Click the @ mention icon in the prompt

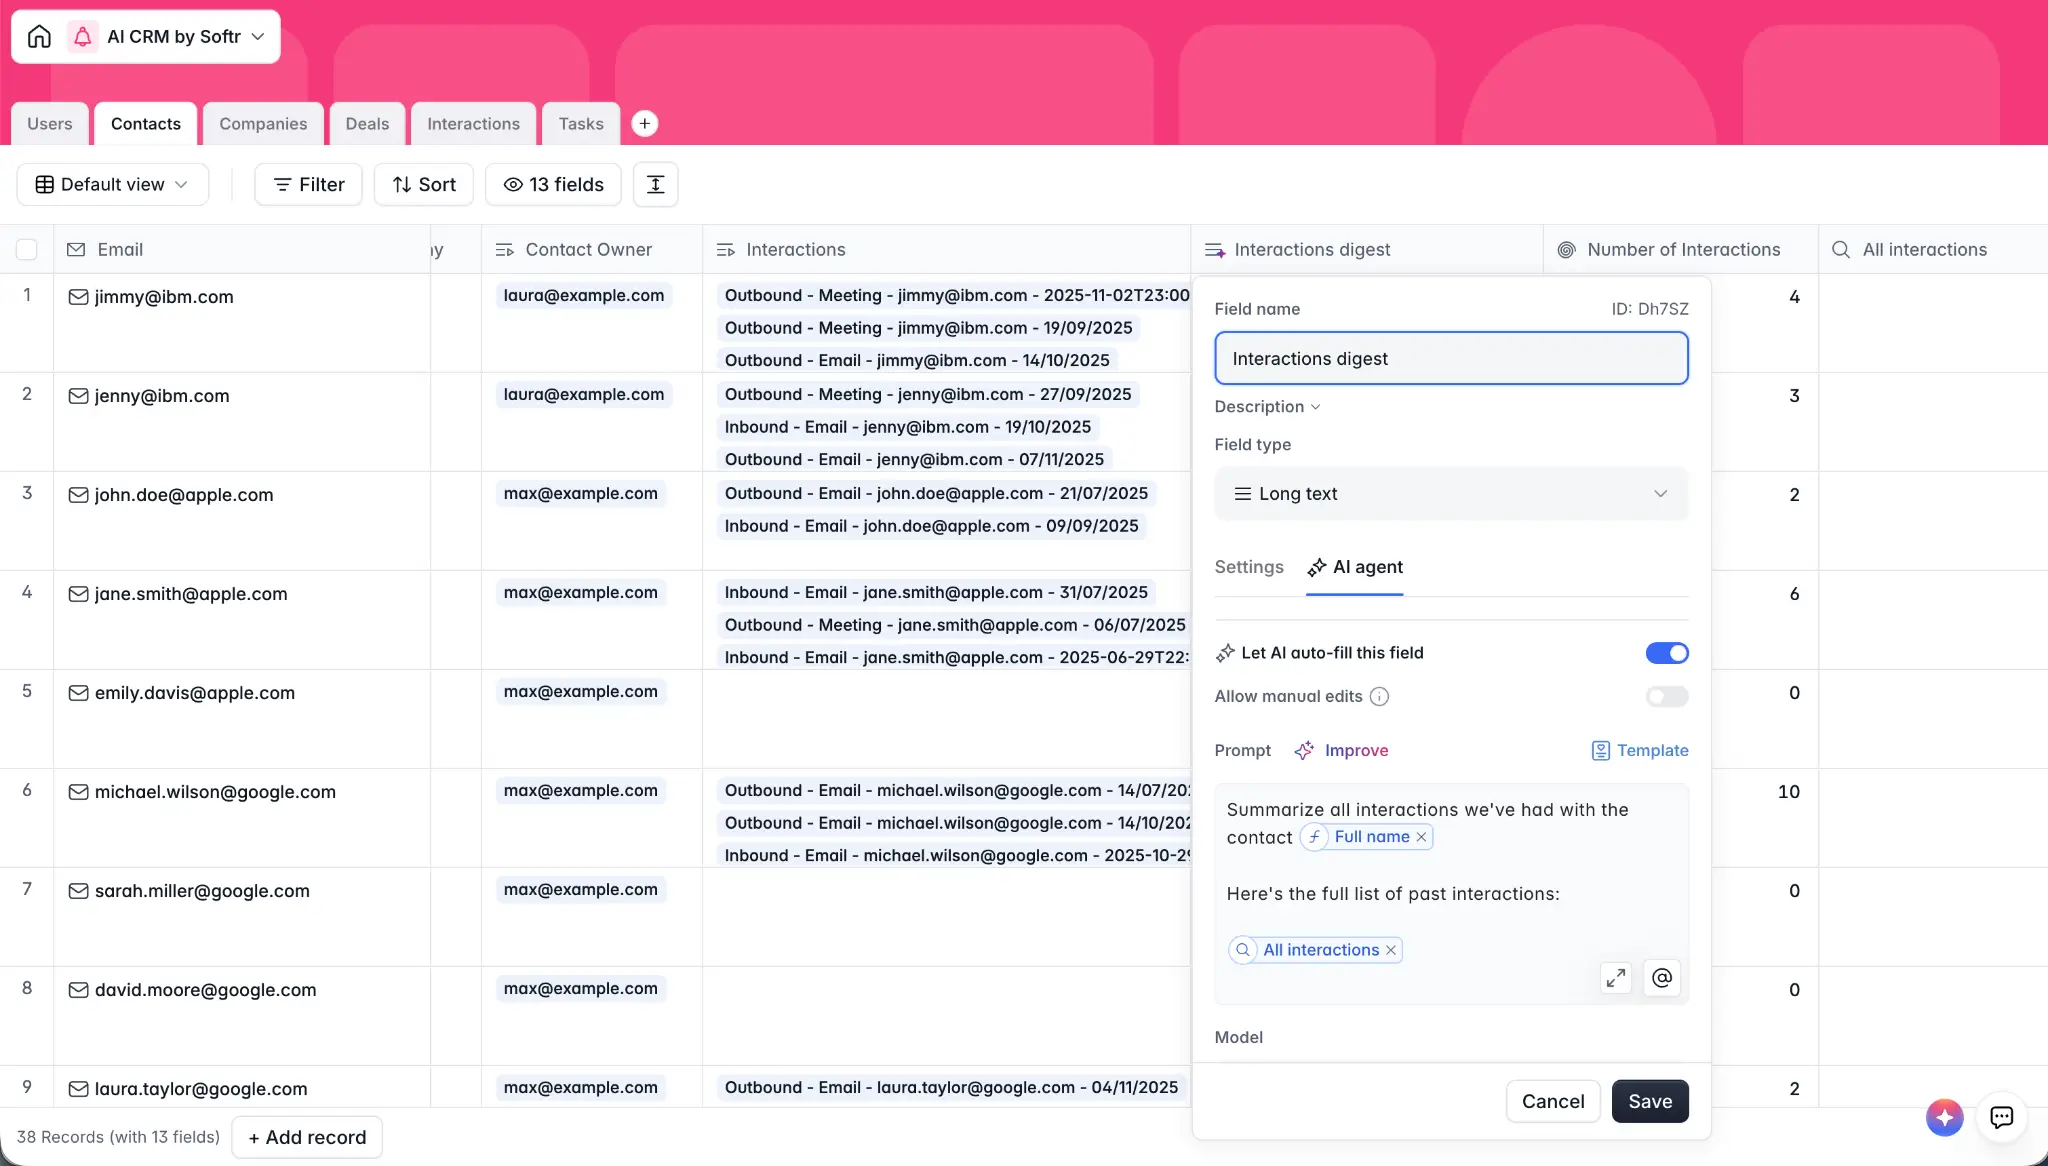(1662, 978)
